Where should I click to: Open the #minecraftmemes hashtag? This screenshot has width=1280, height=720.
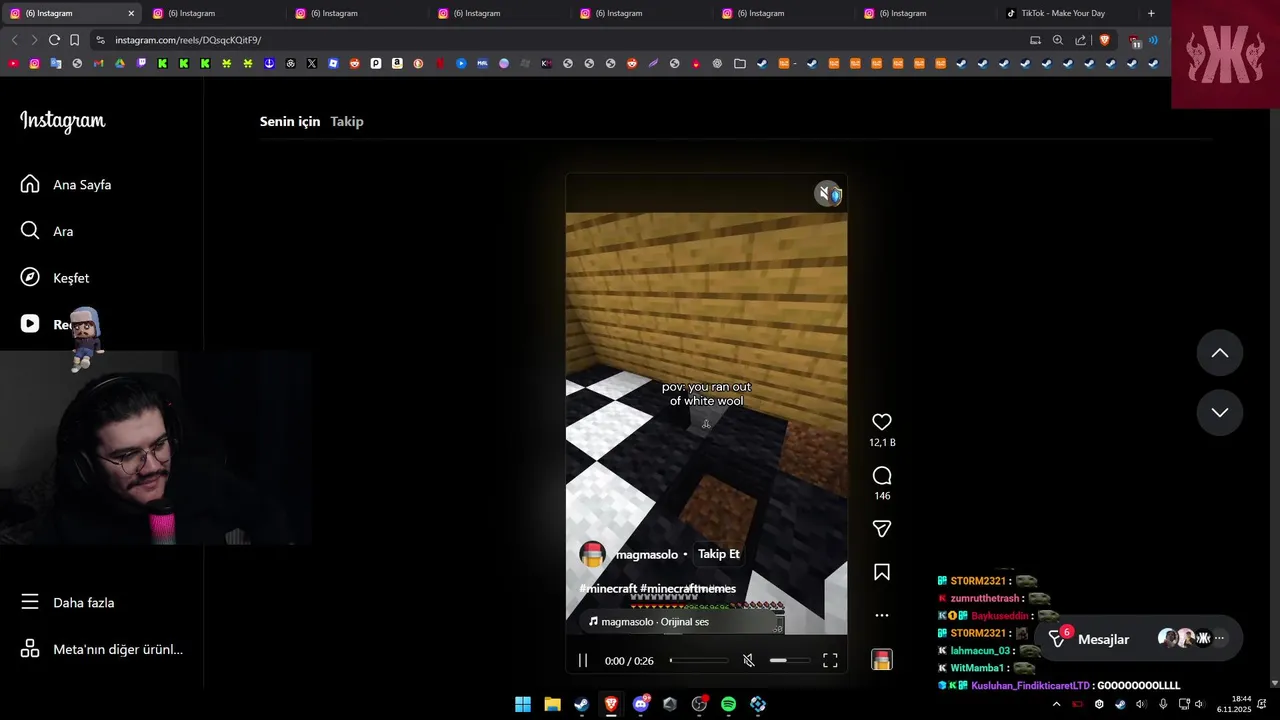tap(688, 589)
